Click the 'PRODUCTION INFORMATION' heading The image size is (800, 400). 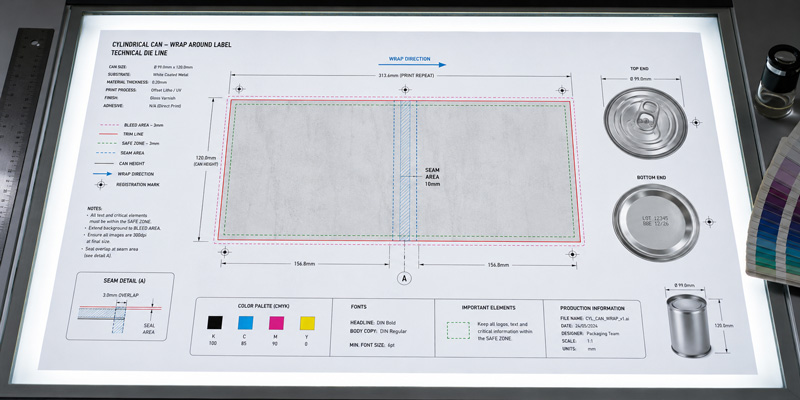[x=592, y=308]
